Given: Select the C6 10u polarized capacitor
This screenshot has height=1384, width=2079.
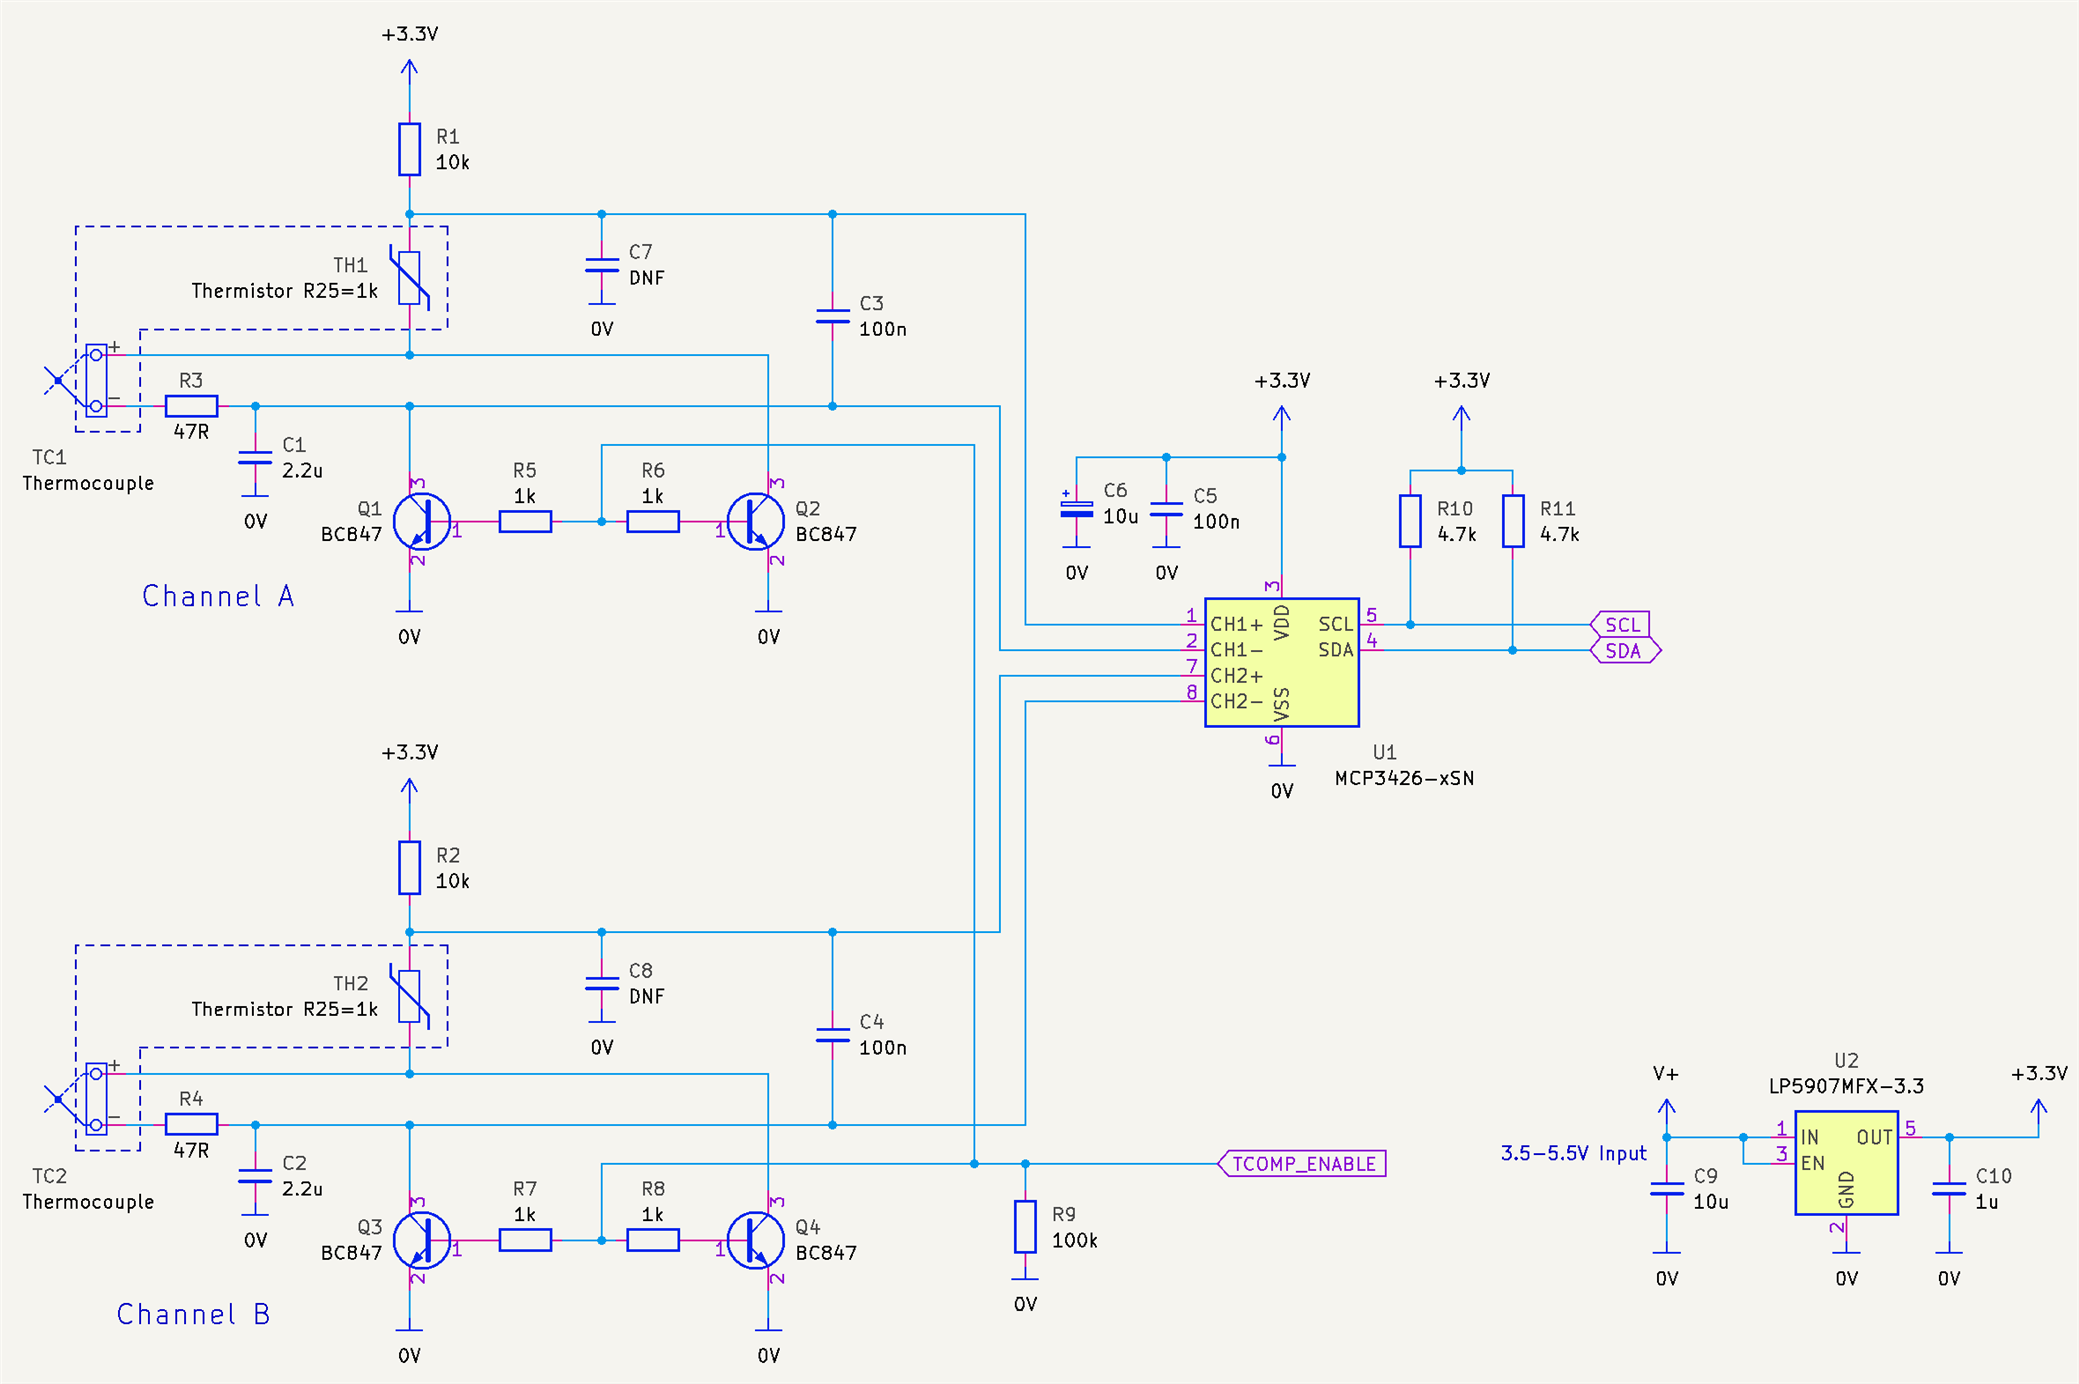Looking at the screenshot, I should (x=1076, y=509).
